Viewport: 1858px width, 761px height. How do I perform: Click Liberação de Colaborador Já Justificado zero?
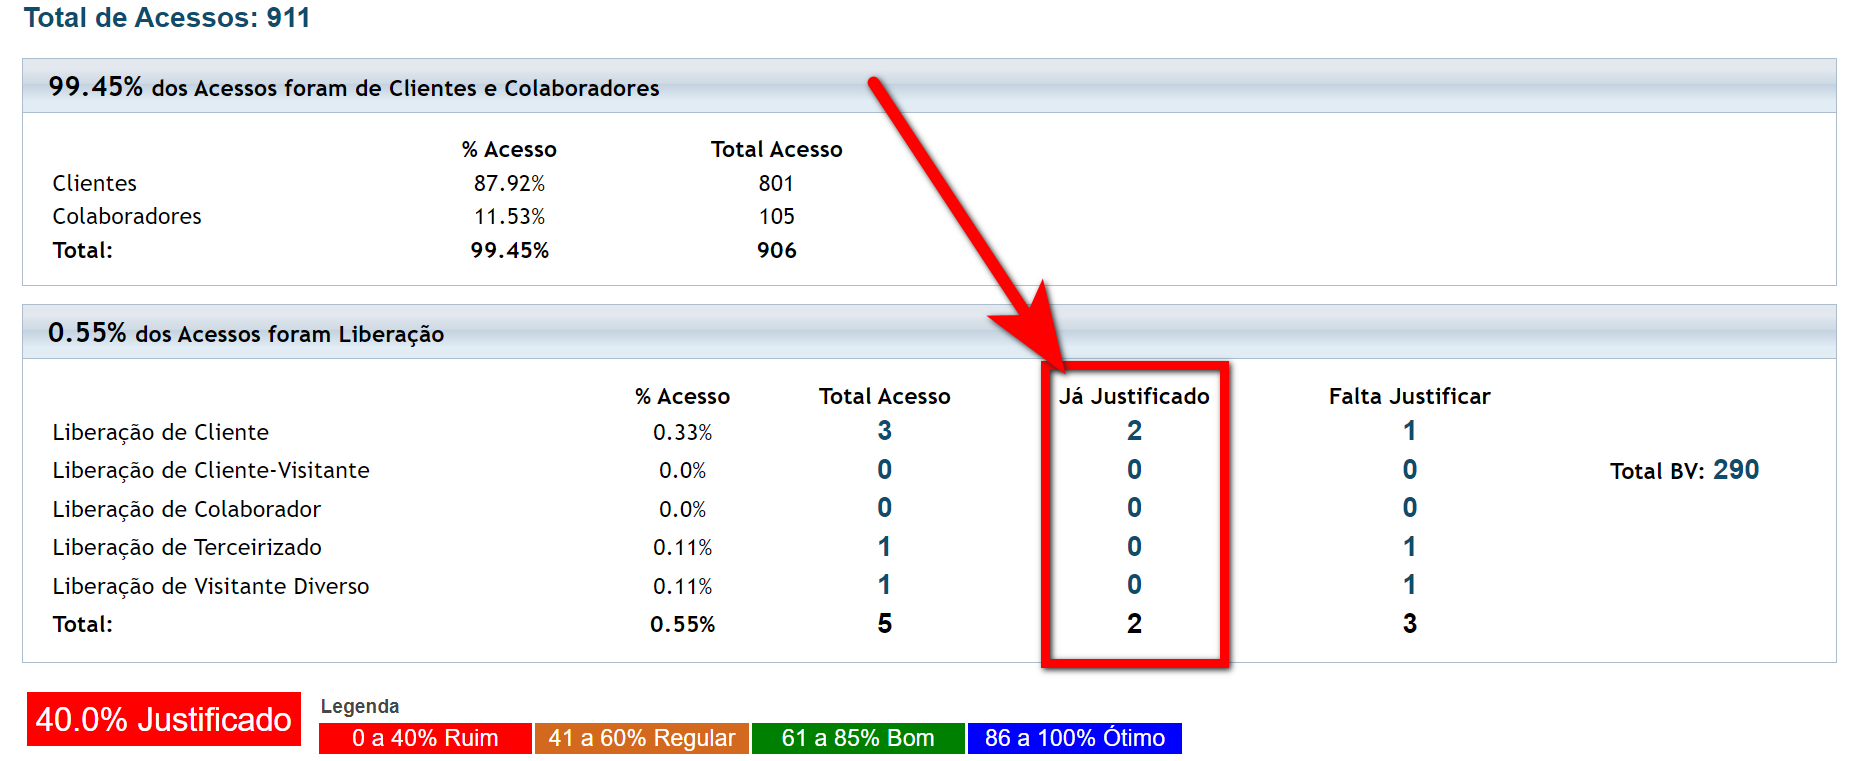pyautogui.click(x=1134, y=508)
